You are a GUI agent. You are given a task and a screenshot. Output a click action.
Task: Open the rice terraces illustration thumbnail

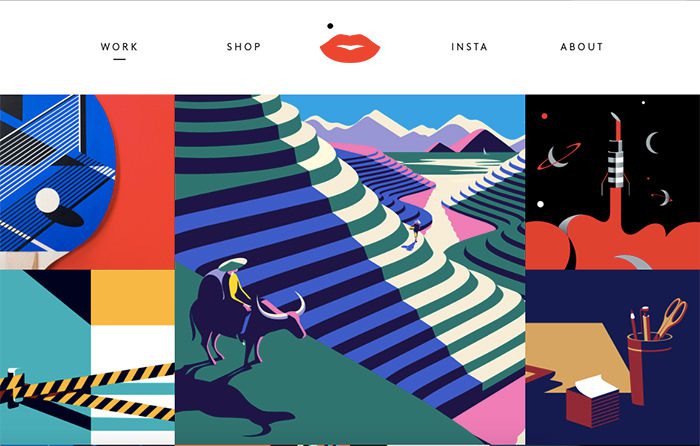350,269
